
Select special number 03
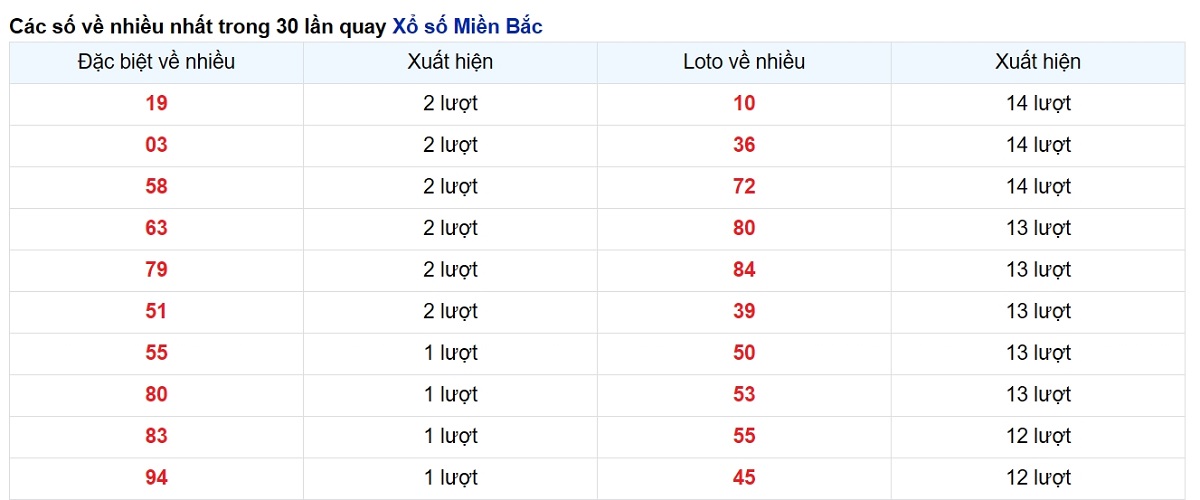(x=156, y=145)
